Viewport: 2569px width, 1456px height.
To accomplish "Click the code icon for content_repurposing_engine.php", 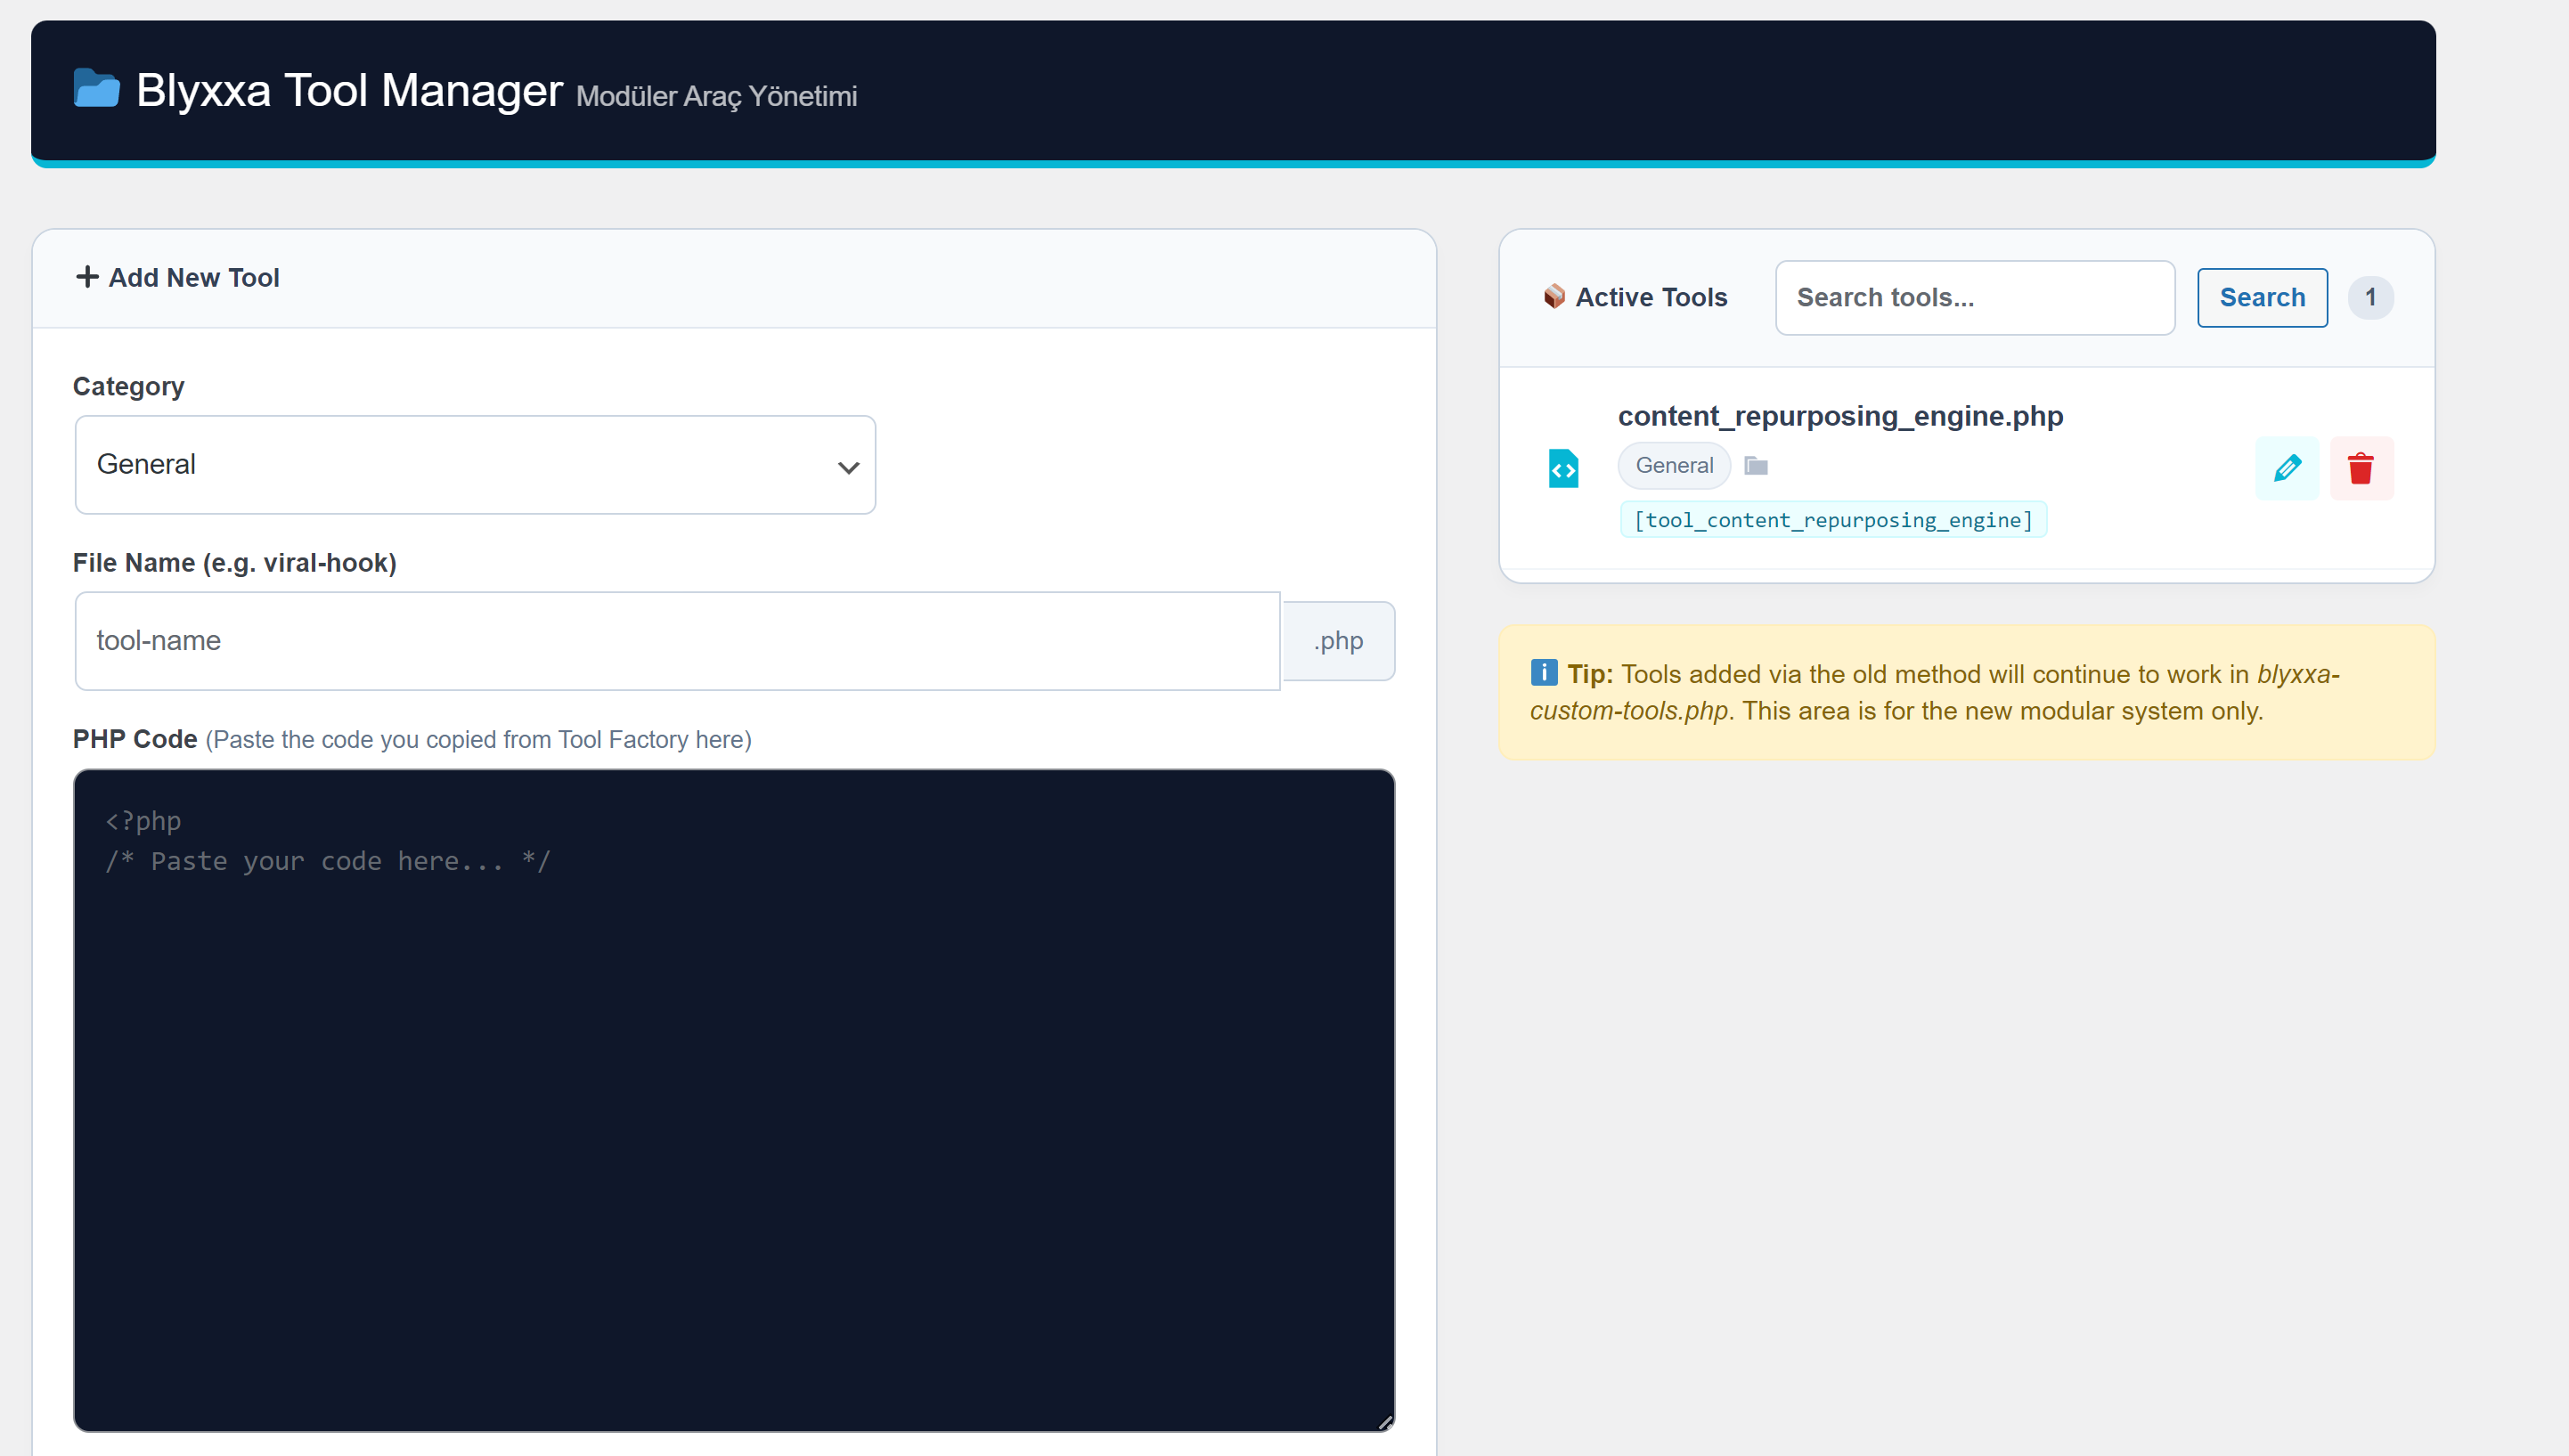I will (1565, 468).
